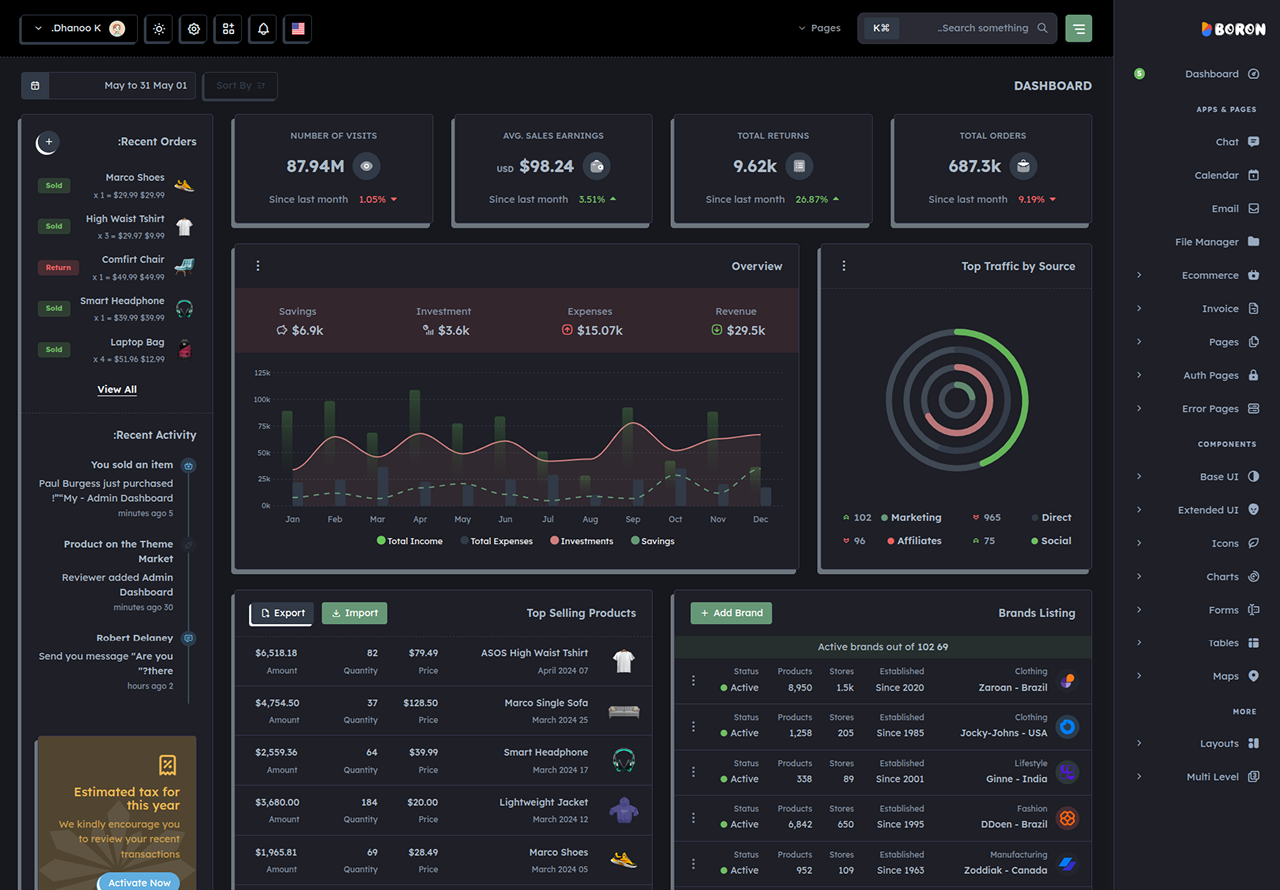Image resolution: width=1280 pixels, height=890 pixels.
Task: Toggle sidebar with green hamburger button
Action: 1078,28
